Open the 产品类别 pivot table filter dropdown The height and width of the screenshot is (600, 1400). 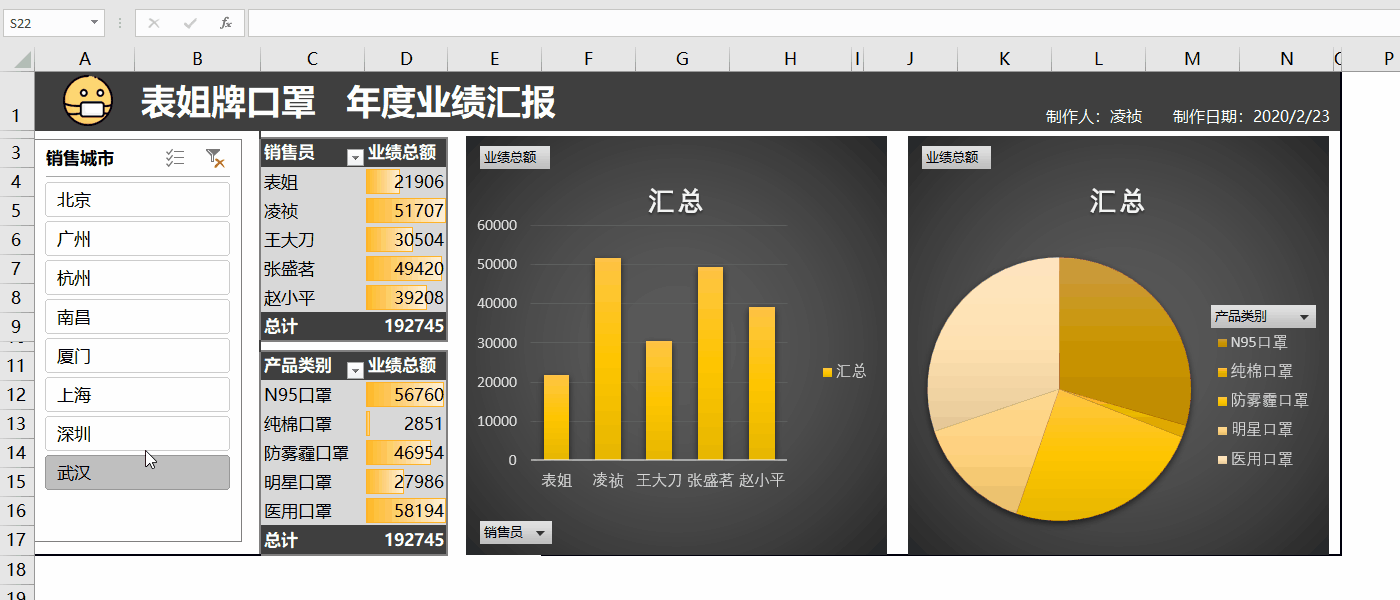click(x=354, y=369)
